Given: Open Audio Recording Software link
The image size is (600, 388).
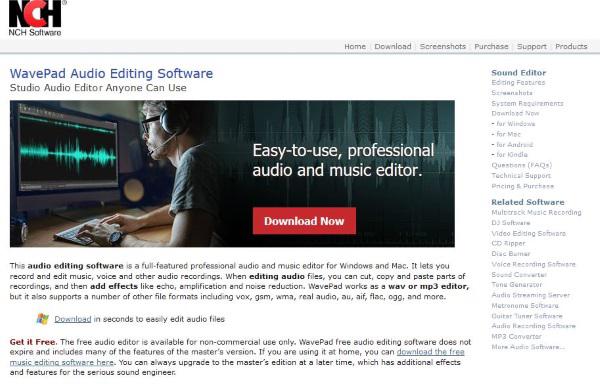Looking at the screenshot, I should [x=533, y=326].
